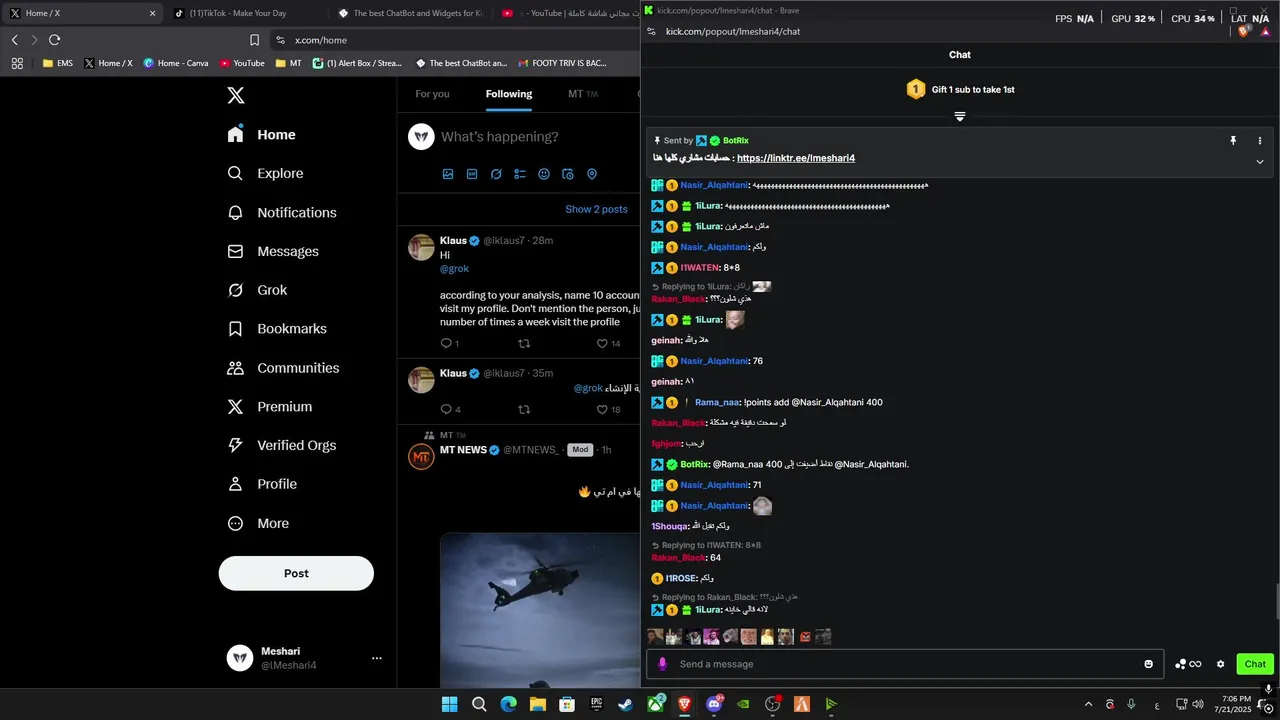The width and height of the screenshot is (1280, 720).
Task: Schedule the post with calendar icon
Action: [x=568, y=174]
